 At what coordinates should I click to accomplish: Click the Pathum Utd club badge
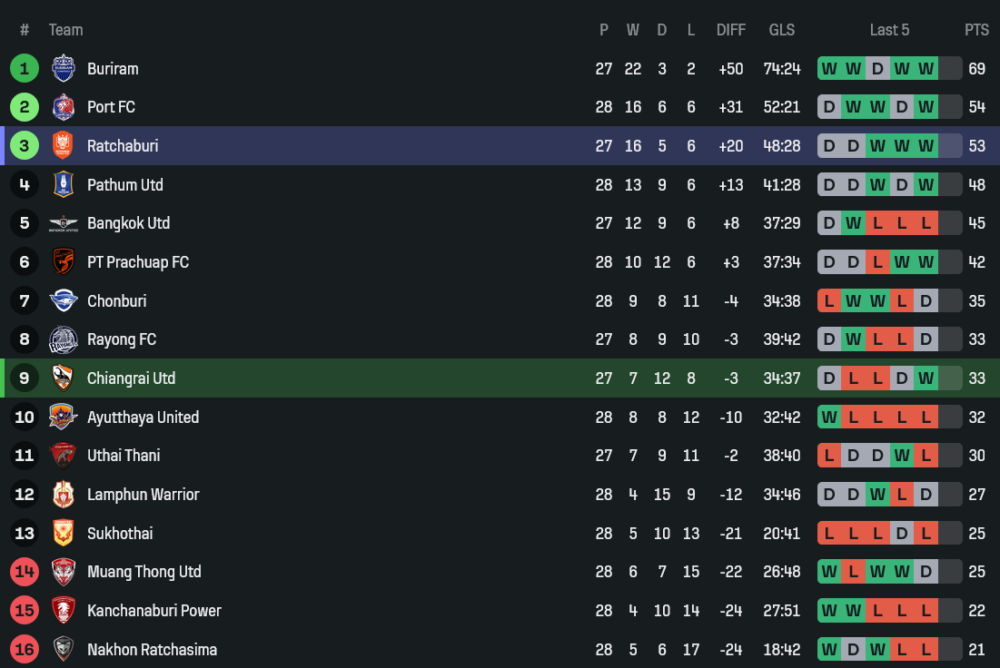click(x=63, y=185)
